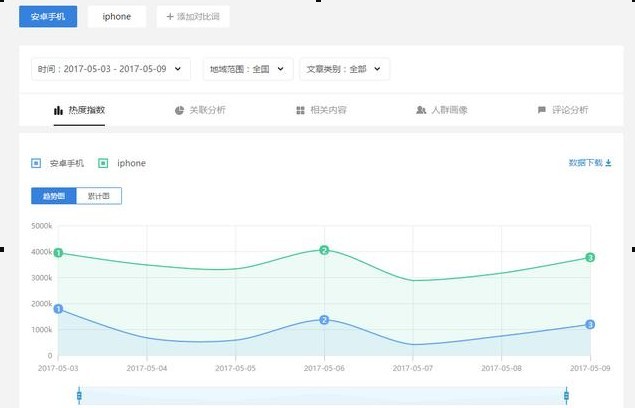The image size is (635, 408).
Task: Click 添加对比词 add comparison word
Action: click(x=193, y=17)
